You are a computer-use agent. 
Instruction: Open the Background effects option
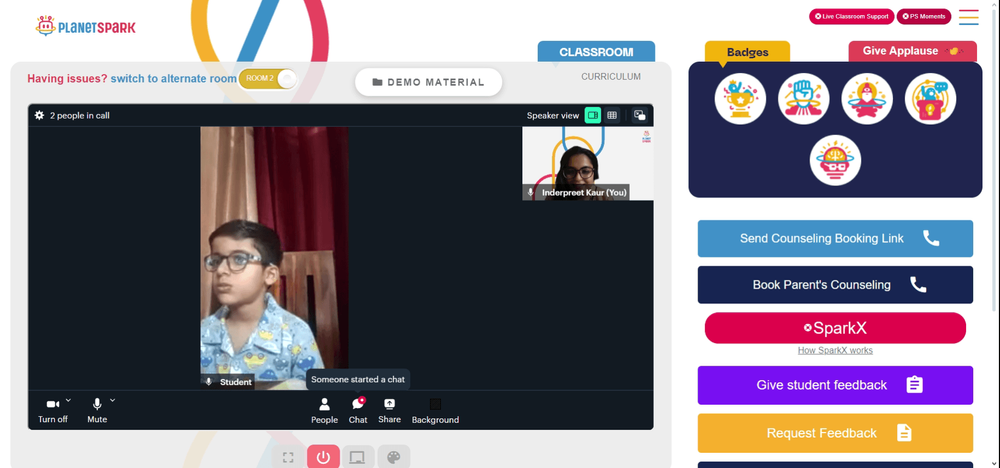pyautogui.click(x=435, y=411)
